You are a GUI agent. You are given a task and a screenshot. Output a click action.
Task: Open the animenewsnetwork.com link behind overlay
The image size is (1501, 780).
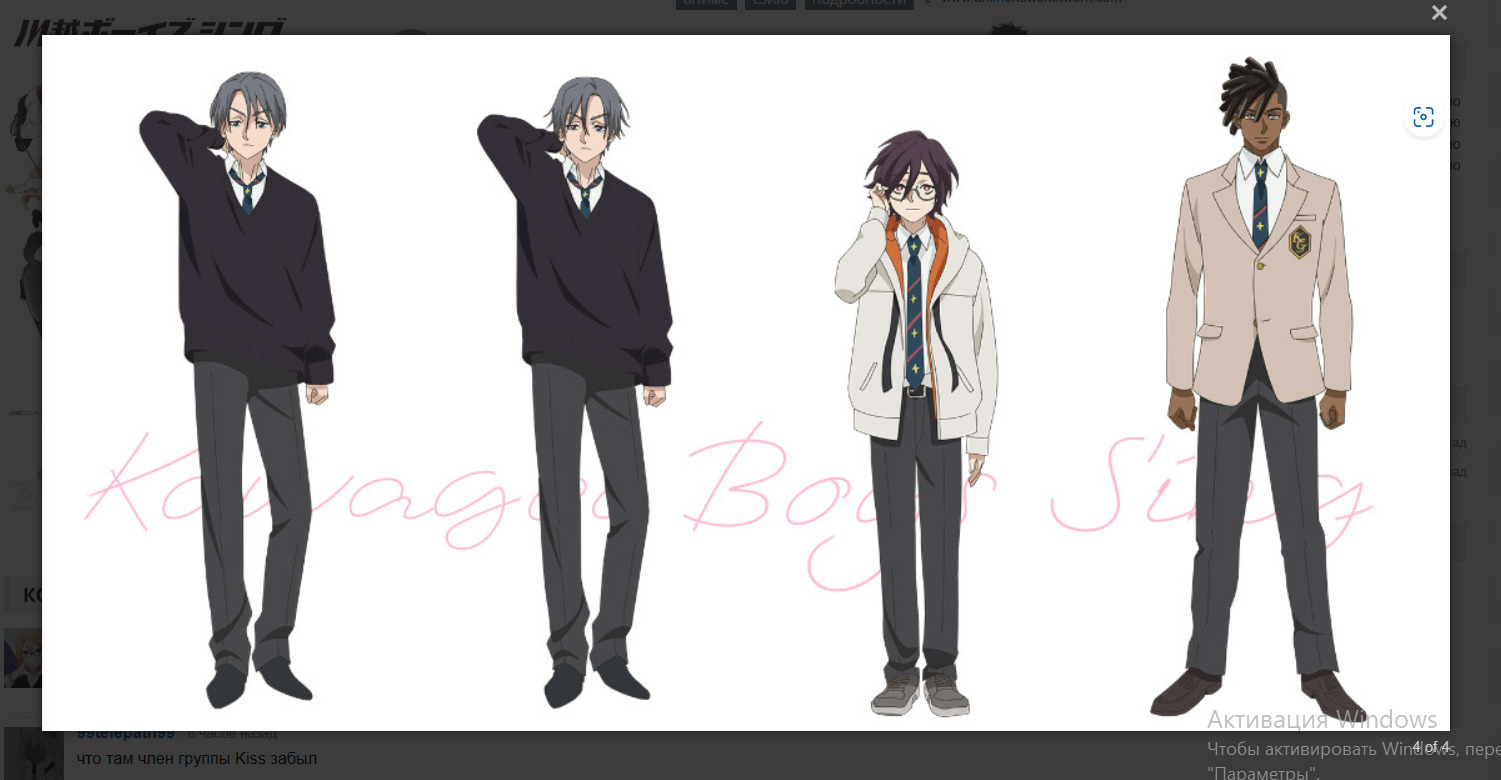point(1030,3)
